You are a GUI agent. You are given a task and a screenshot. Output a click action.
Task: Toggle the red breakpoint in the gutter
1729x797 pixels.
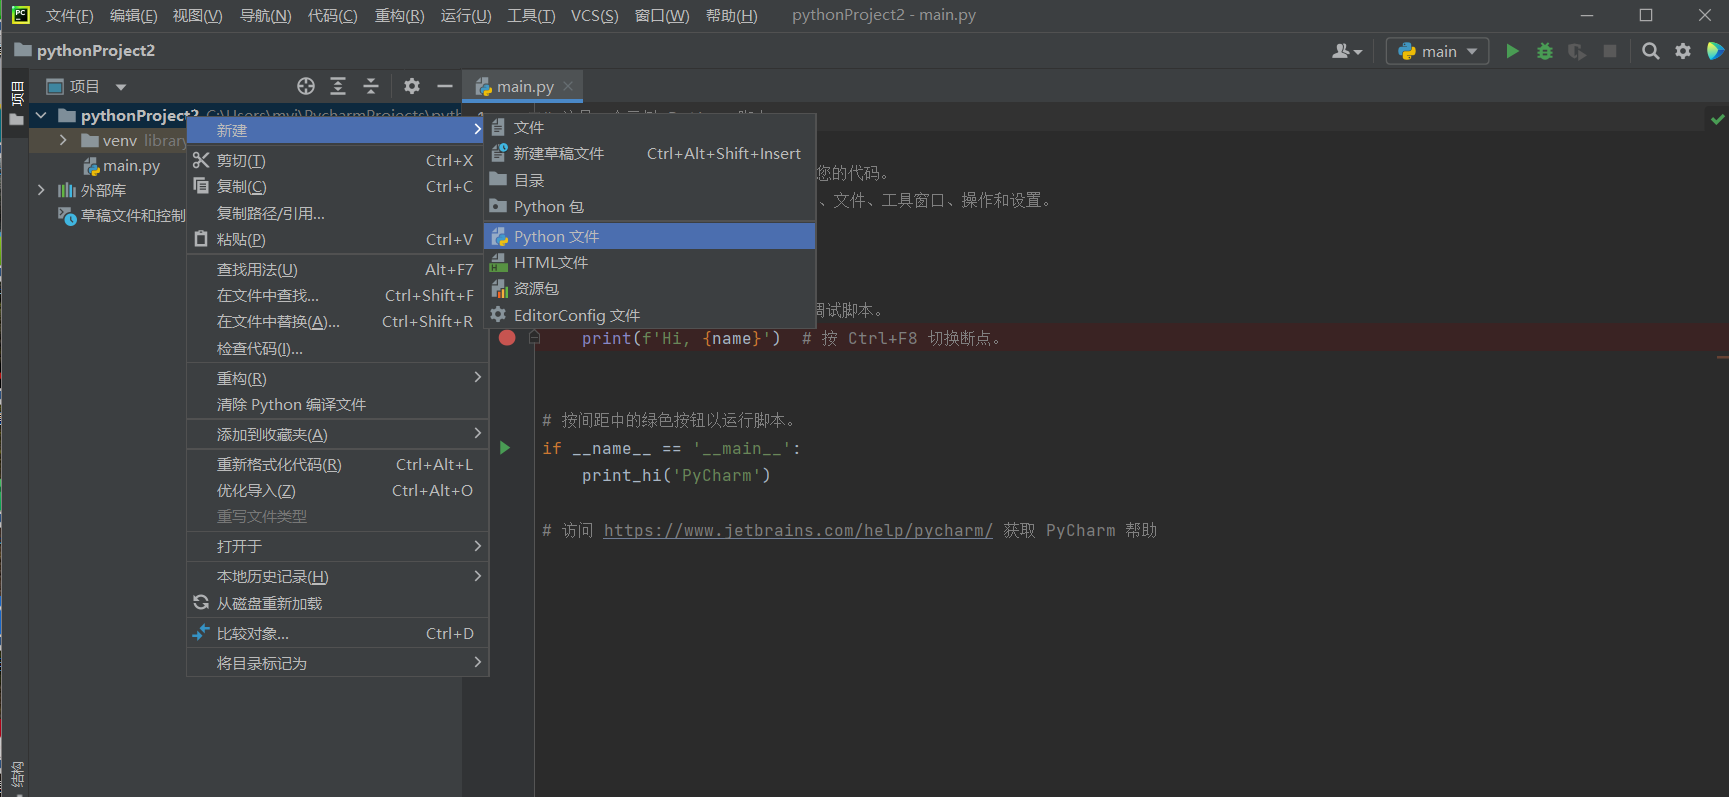tap(507, 338)
